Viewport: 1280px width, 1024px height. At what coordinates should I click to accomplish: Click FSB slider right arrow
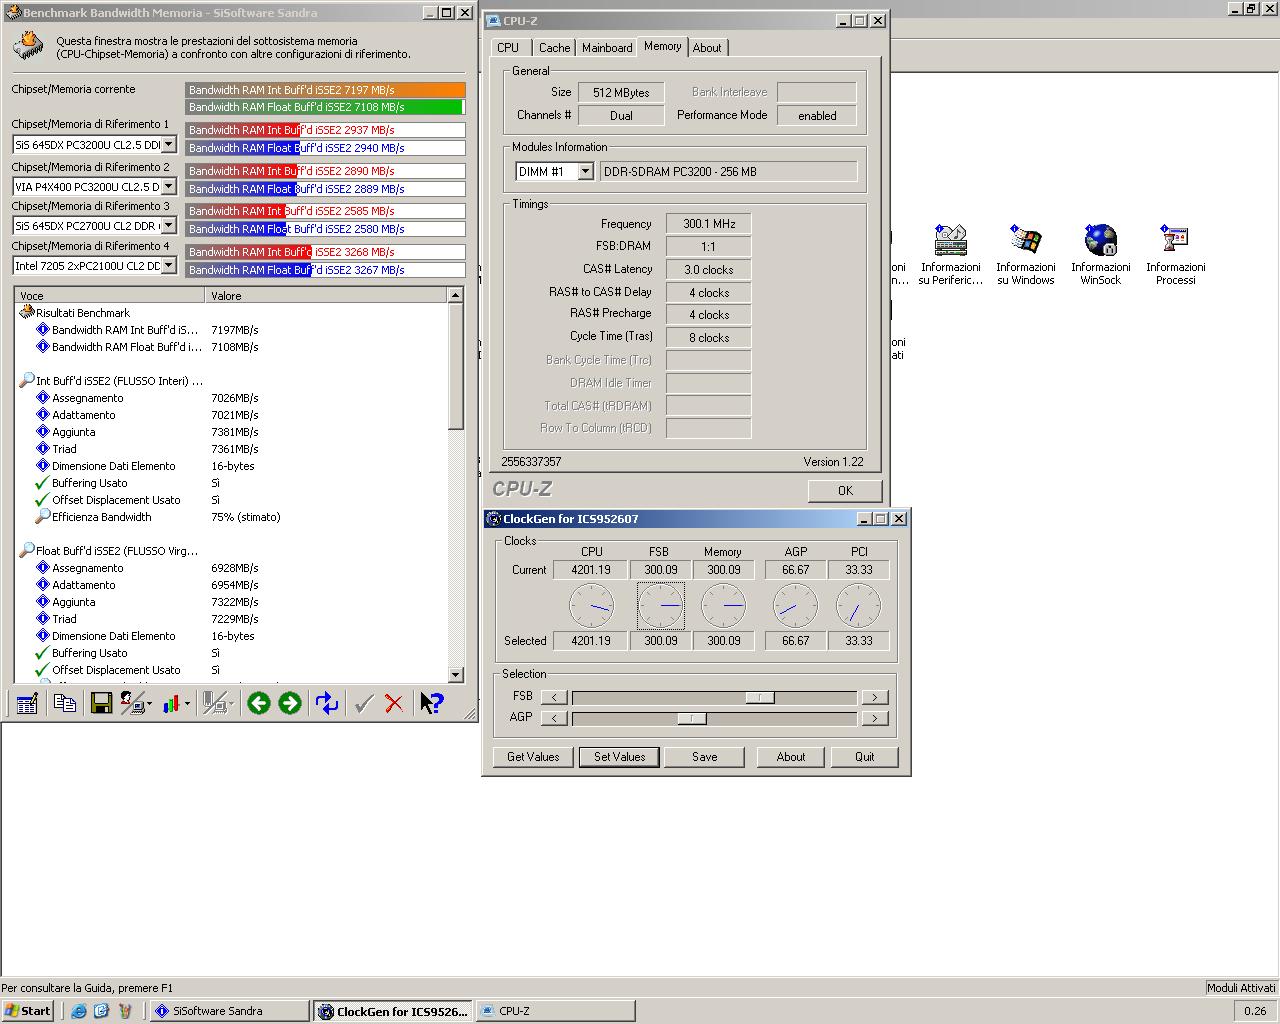[875, 697]
